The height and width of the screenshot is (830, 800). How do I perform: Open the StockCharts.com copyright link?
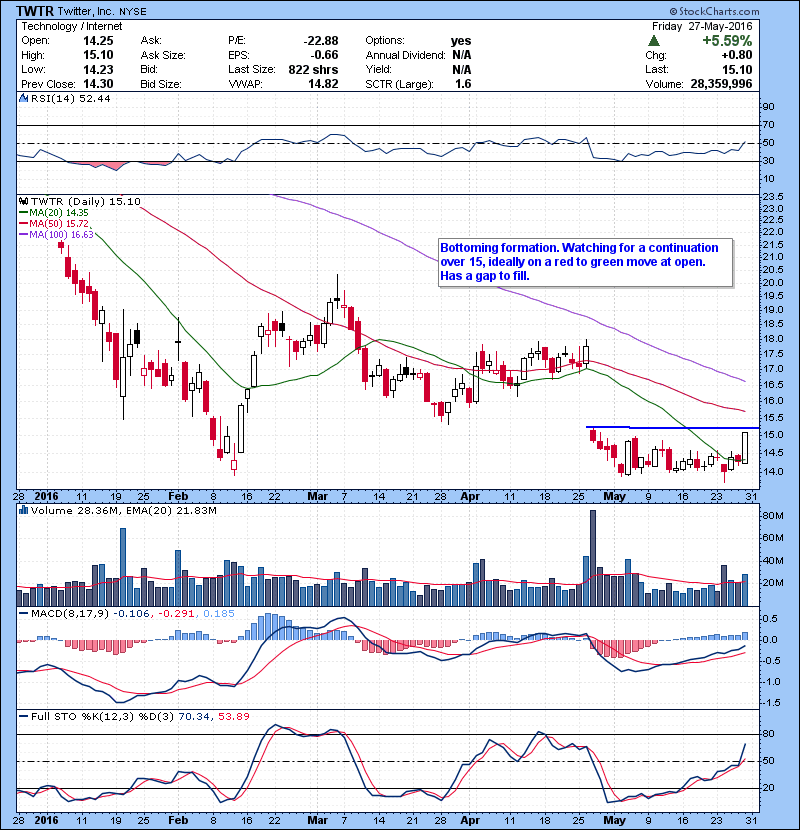coord(714,11)
